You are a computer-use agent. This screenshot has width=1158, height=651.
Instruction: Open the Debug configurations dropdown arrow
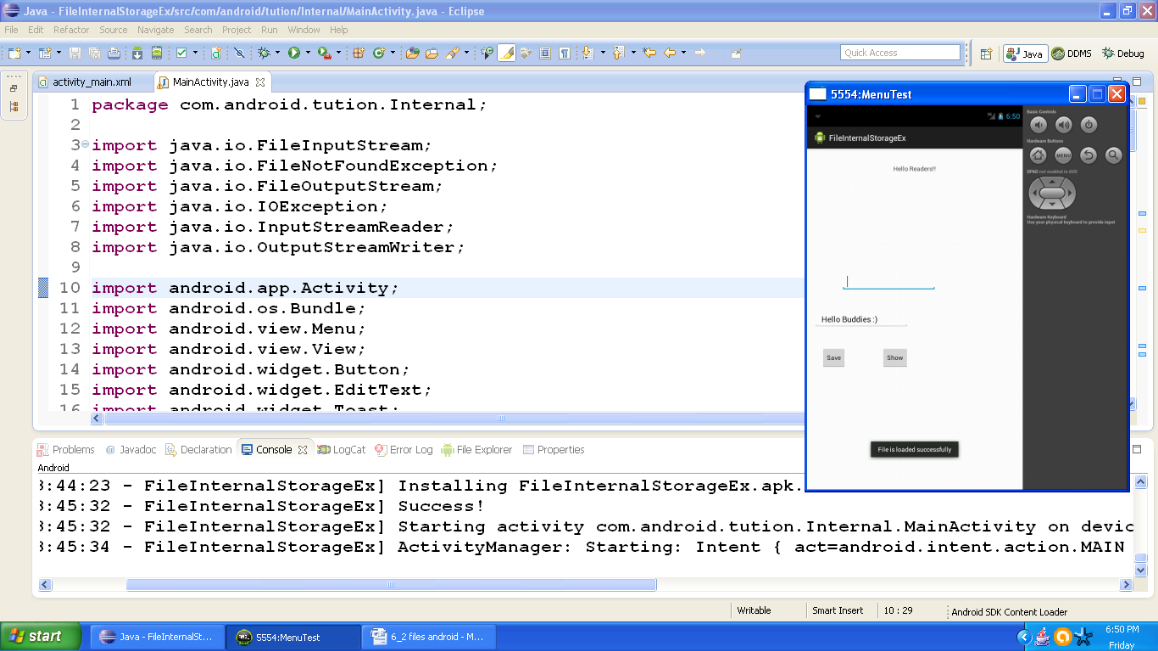pyautogui.click(x=278, y=53)
